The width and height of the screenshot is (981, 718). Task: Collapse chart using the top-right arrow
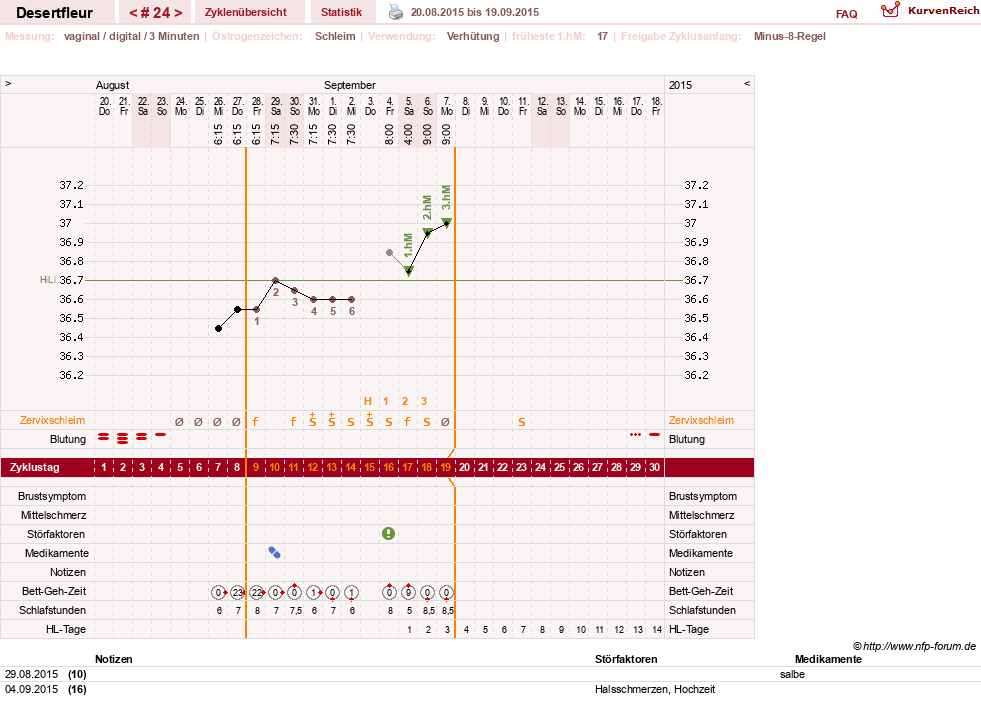tap(746, 83)
